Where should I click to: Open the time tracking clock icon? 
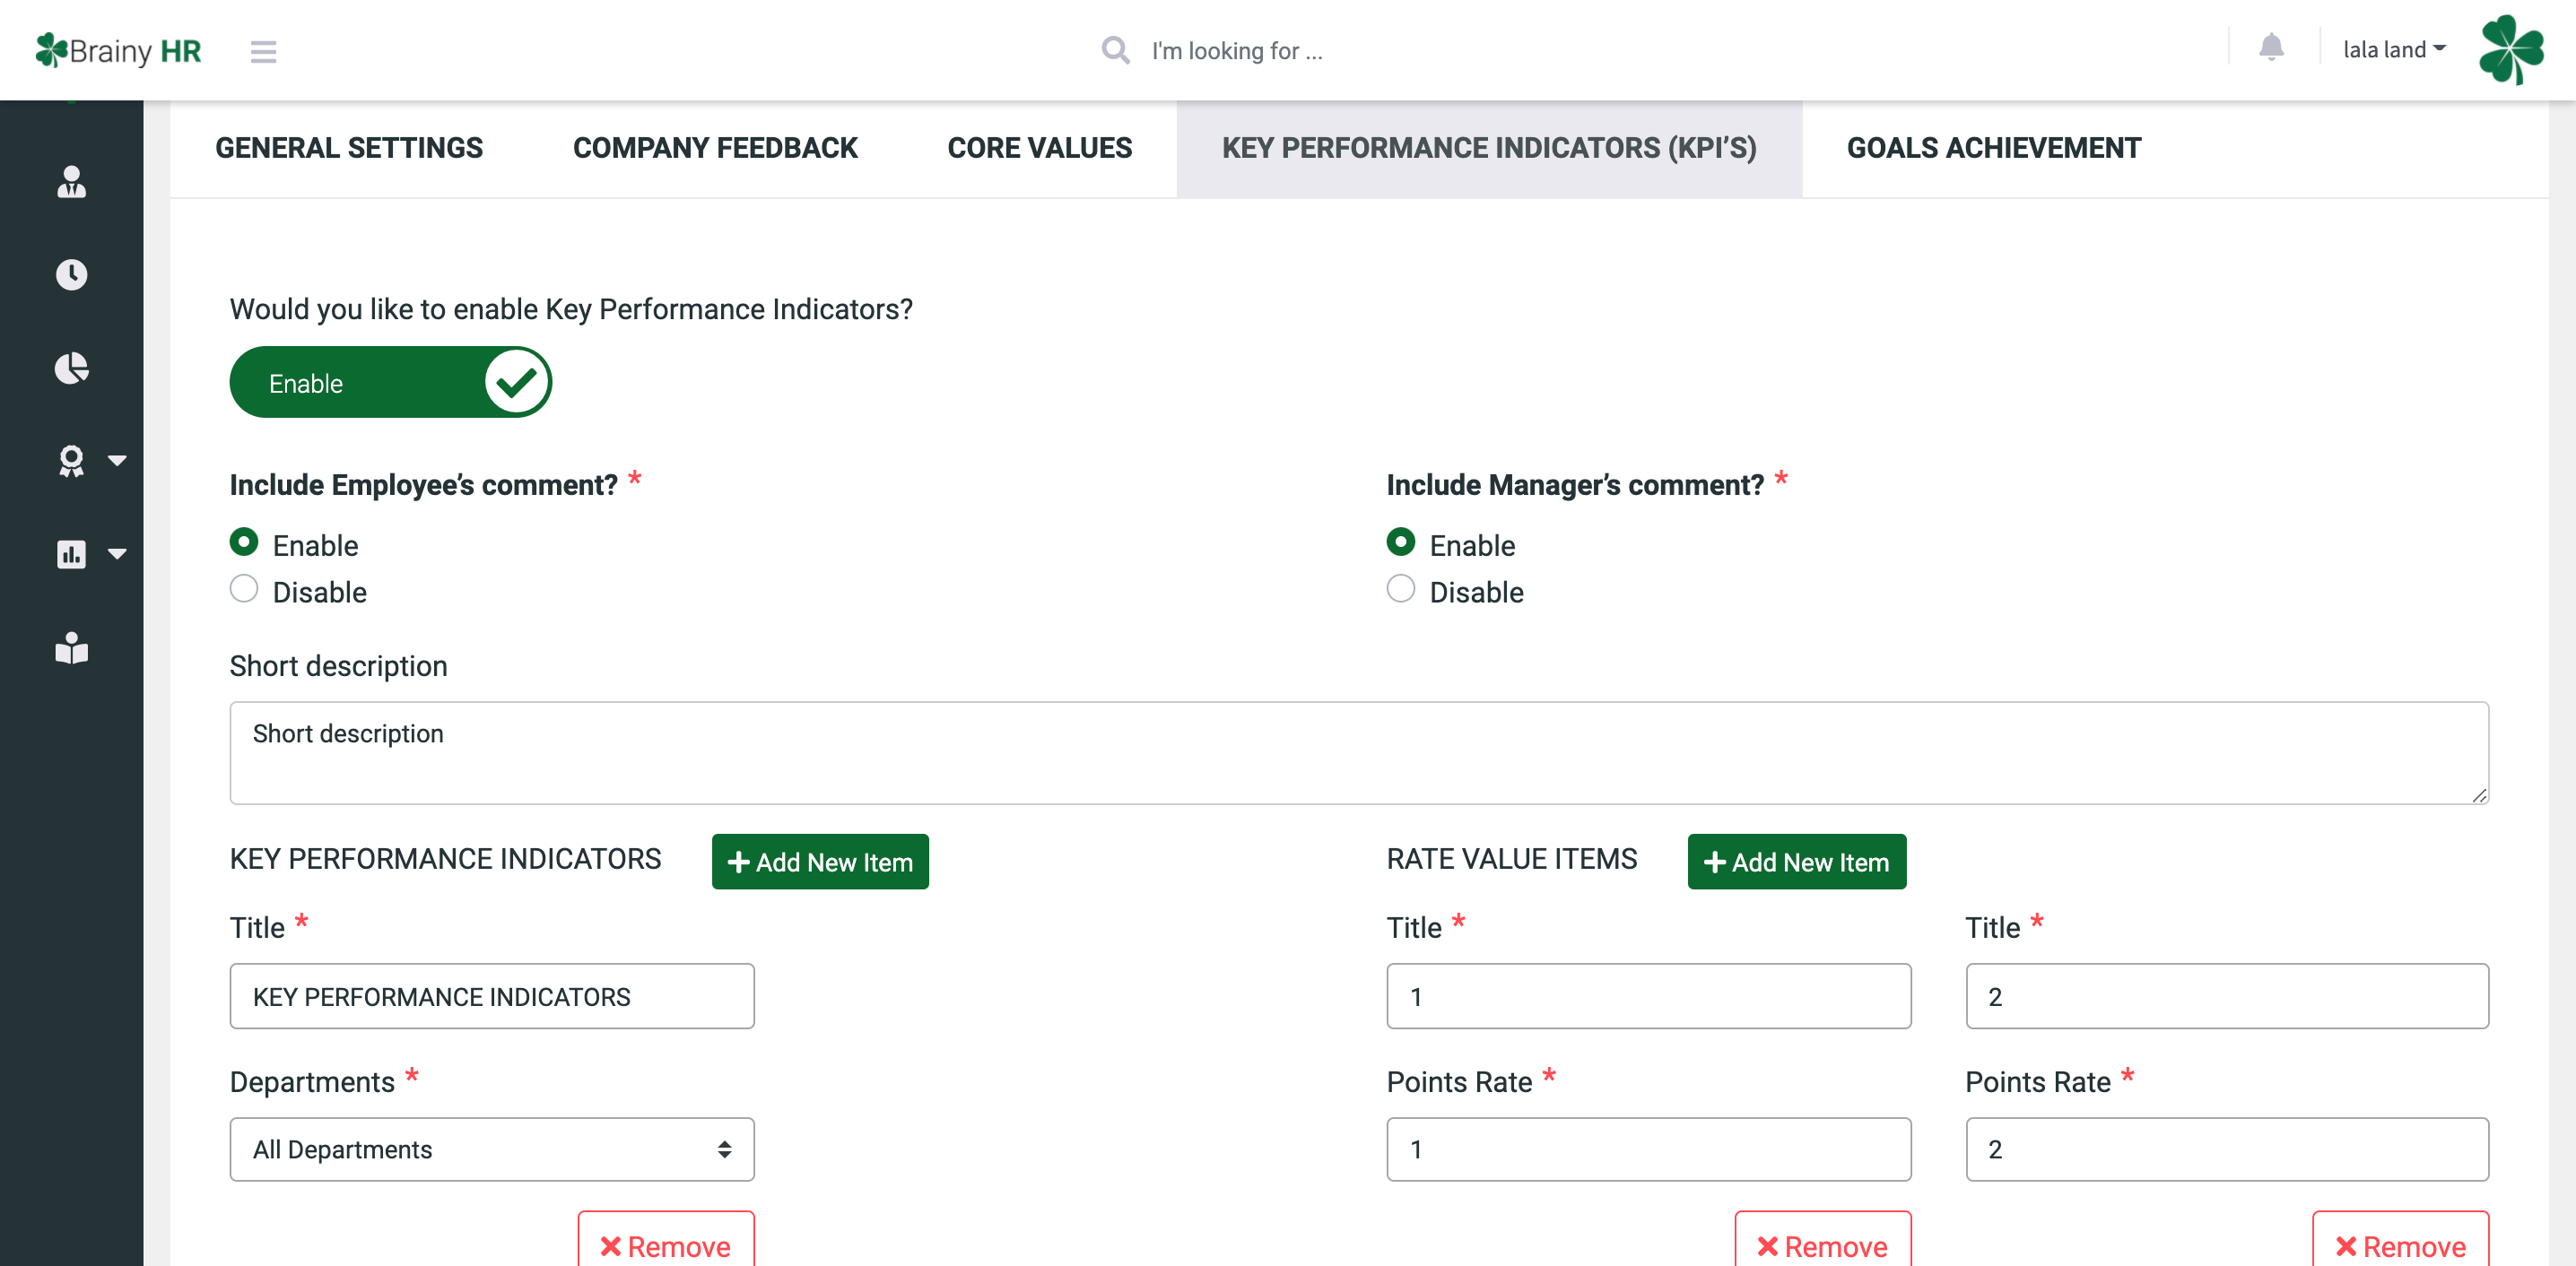coord(71,274)
